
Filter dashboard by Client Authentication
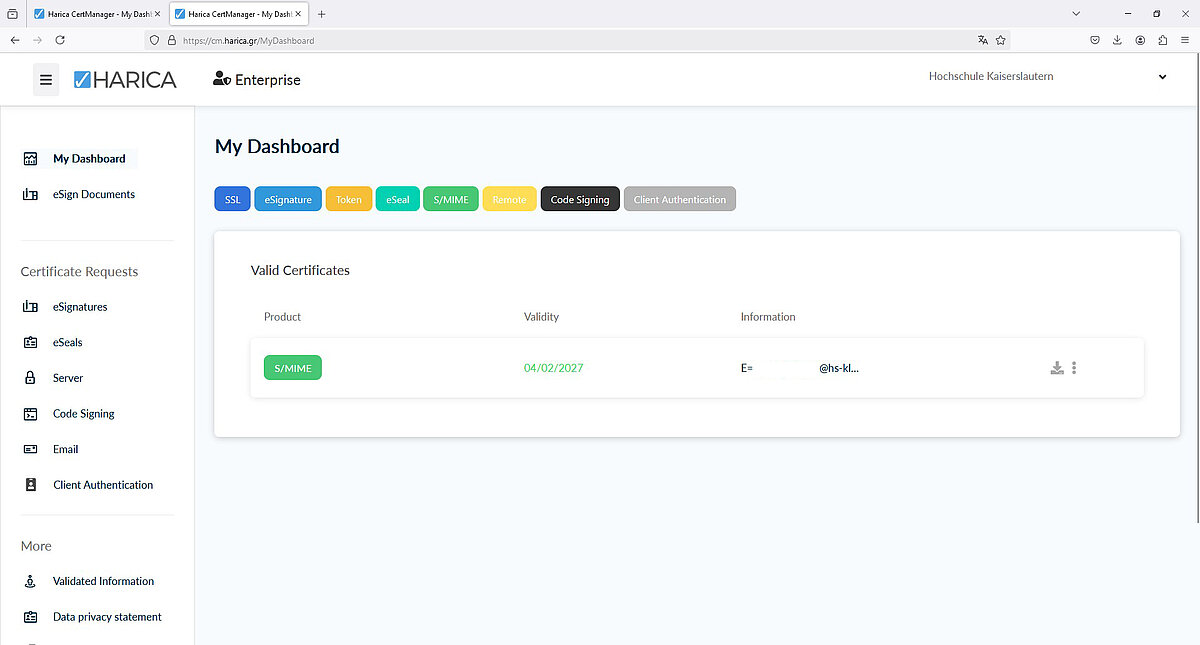point(680,199)
